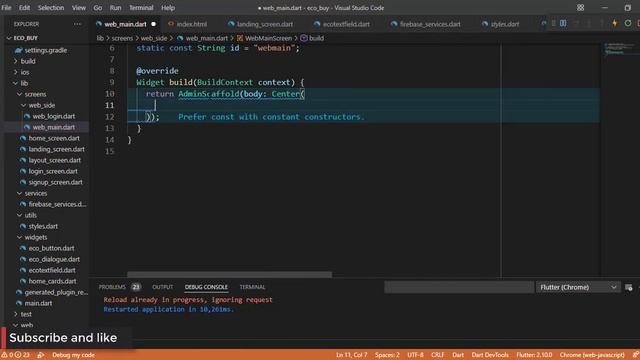The width and height of the screenshot is (640, 360).
Task: Switch to firebase_services.dart editor tab
Action: point(430,24)
